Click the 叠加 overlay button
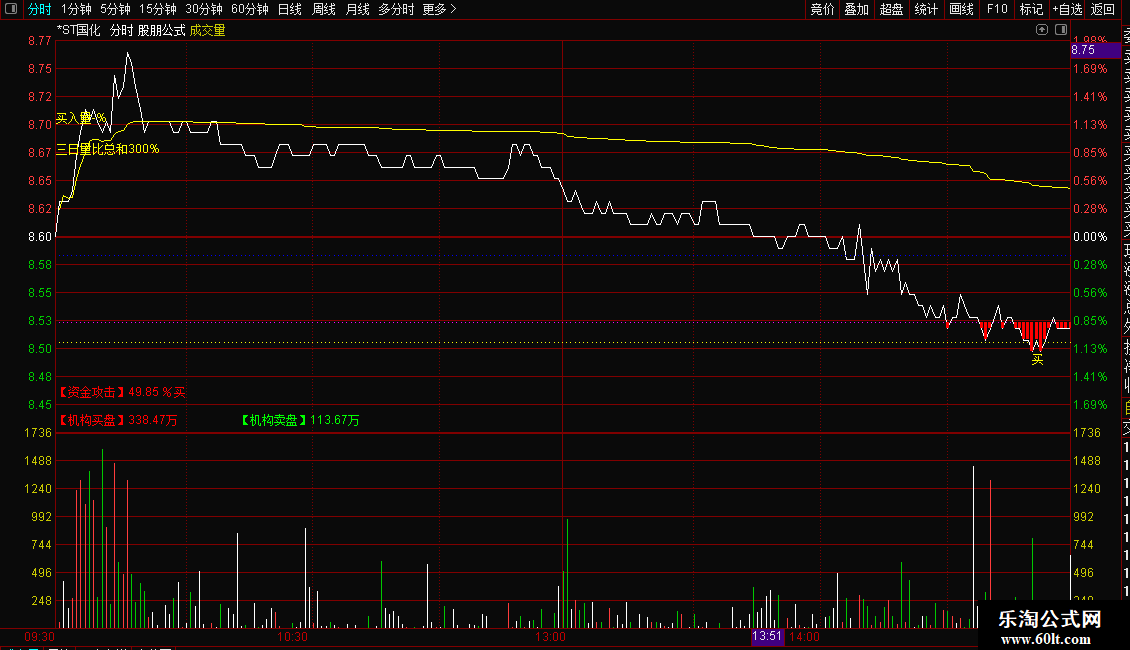 857,9
